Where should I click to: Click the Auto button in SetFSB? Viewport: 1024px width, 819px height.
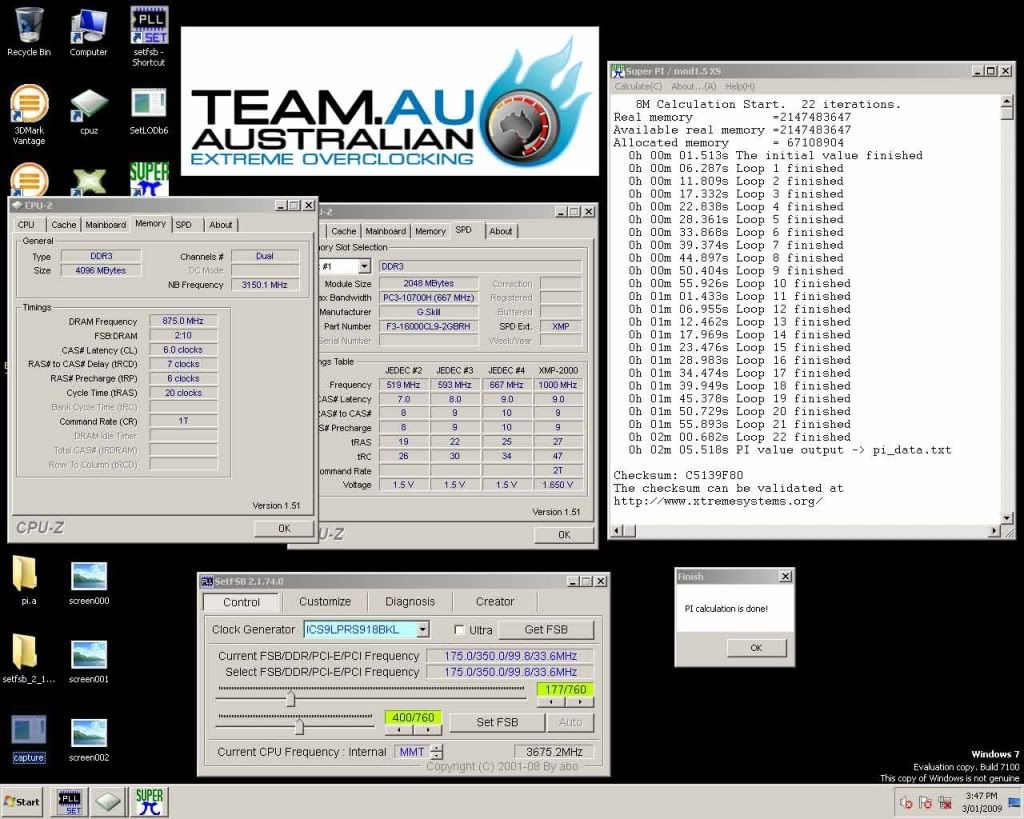click(x=570, y=722)
